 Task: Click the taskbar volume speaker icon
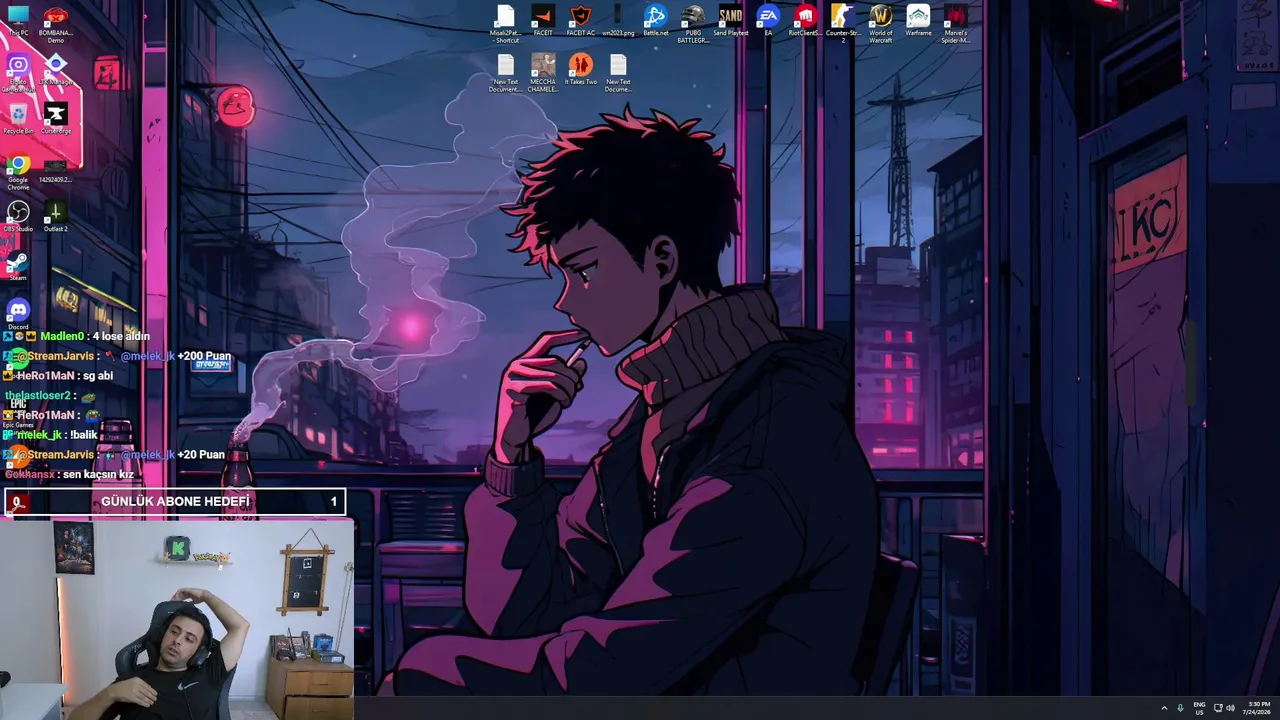pos(1230,708)
